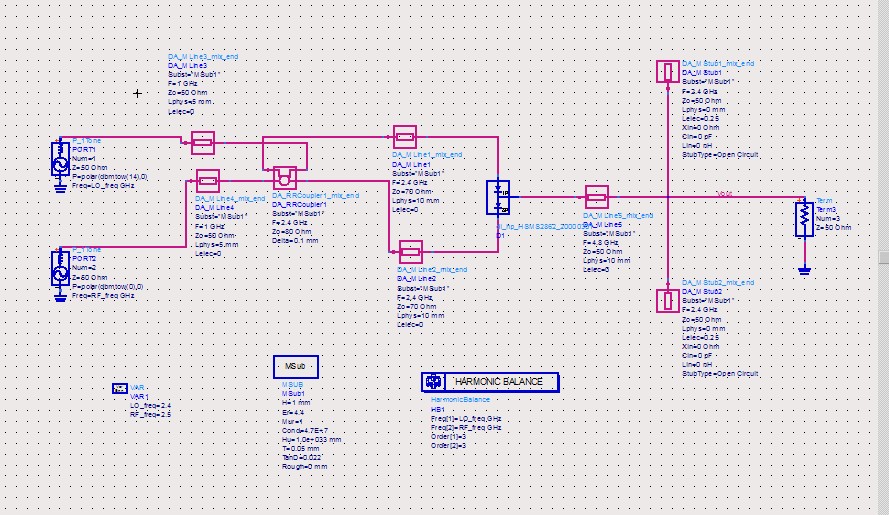Image resolution: width=889 pixels, height=515 pixels.
Task: Select the VAR equation block icon
Action: point(120,389)
